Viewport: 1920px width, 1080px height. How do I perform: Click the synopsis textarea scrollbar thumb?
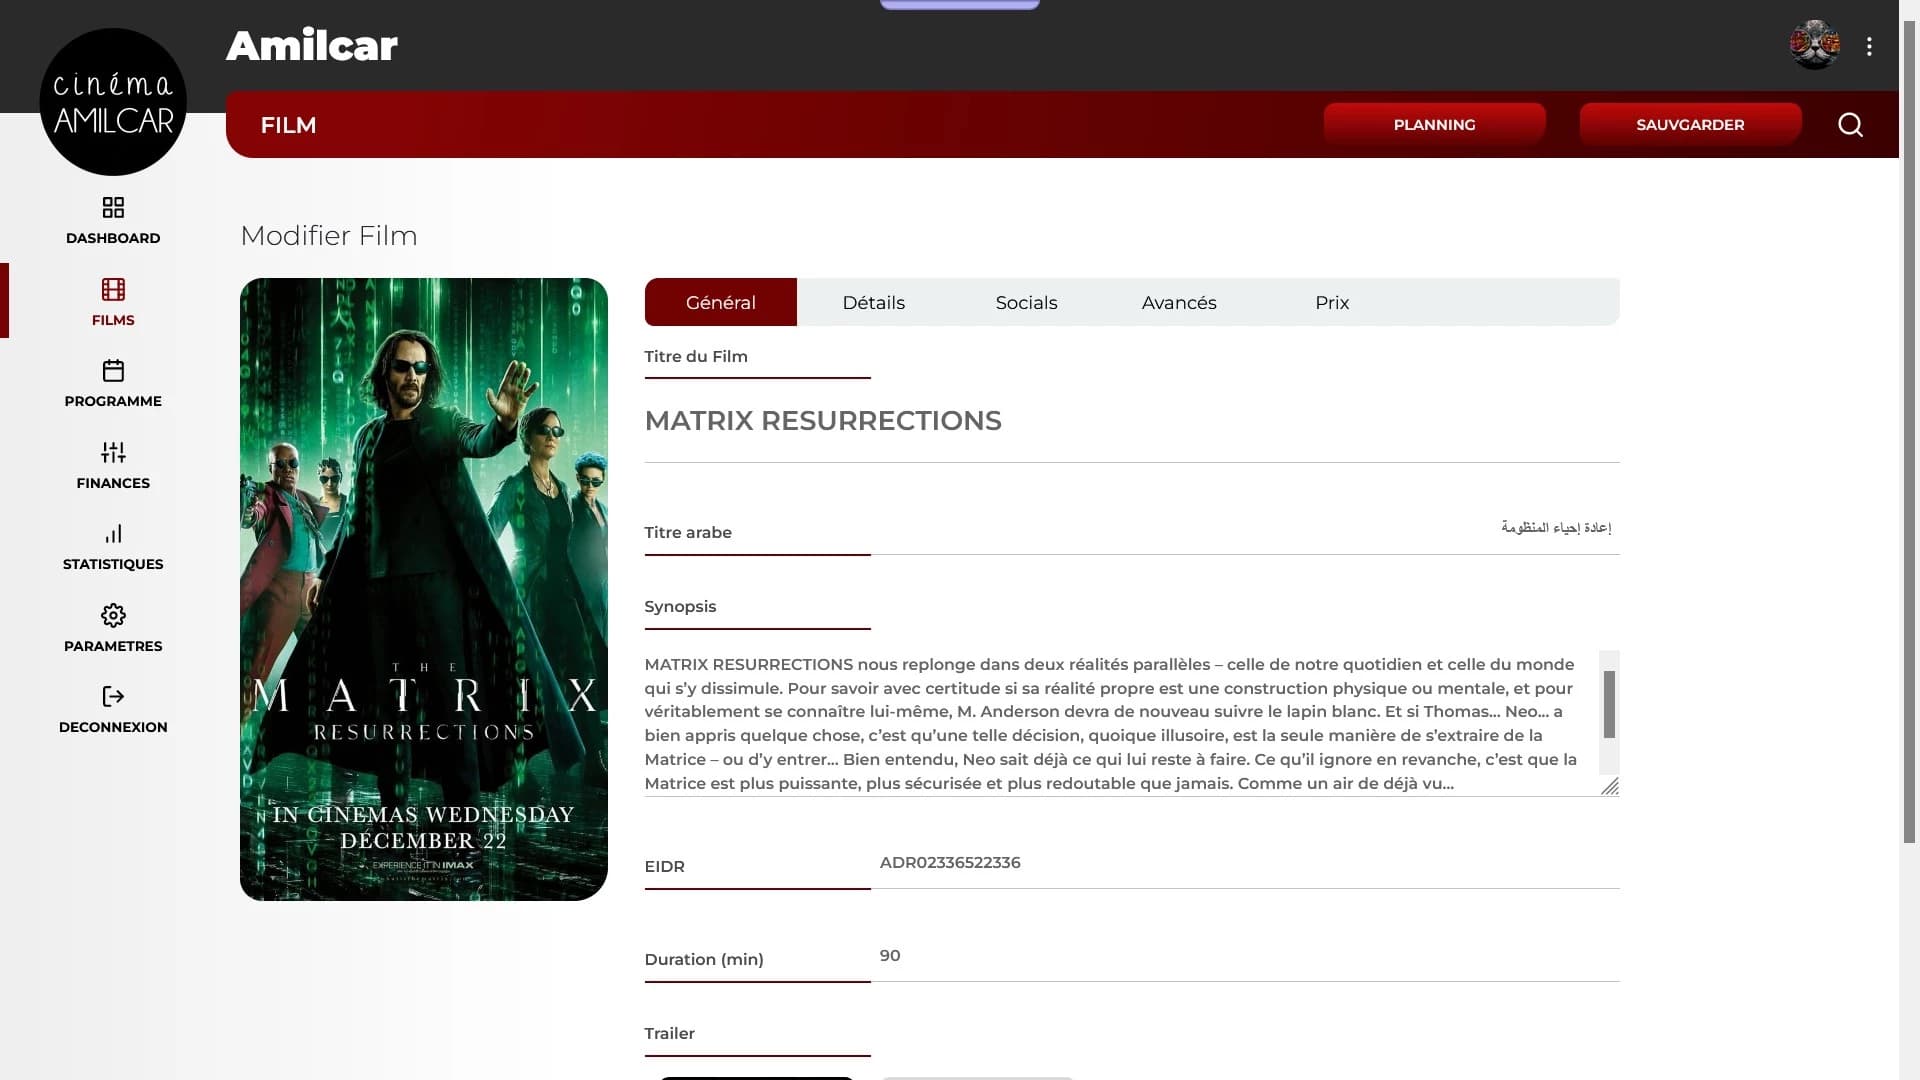pyautogui.click(x=1609, y=704)
